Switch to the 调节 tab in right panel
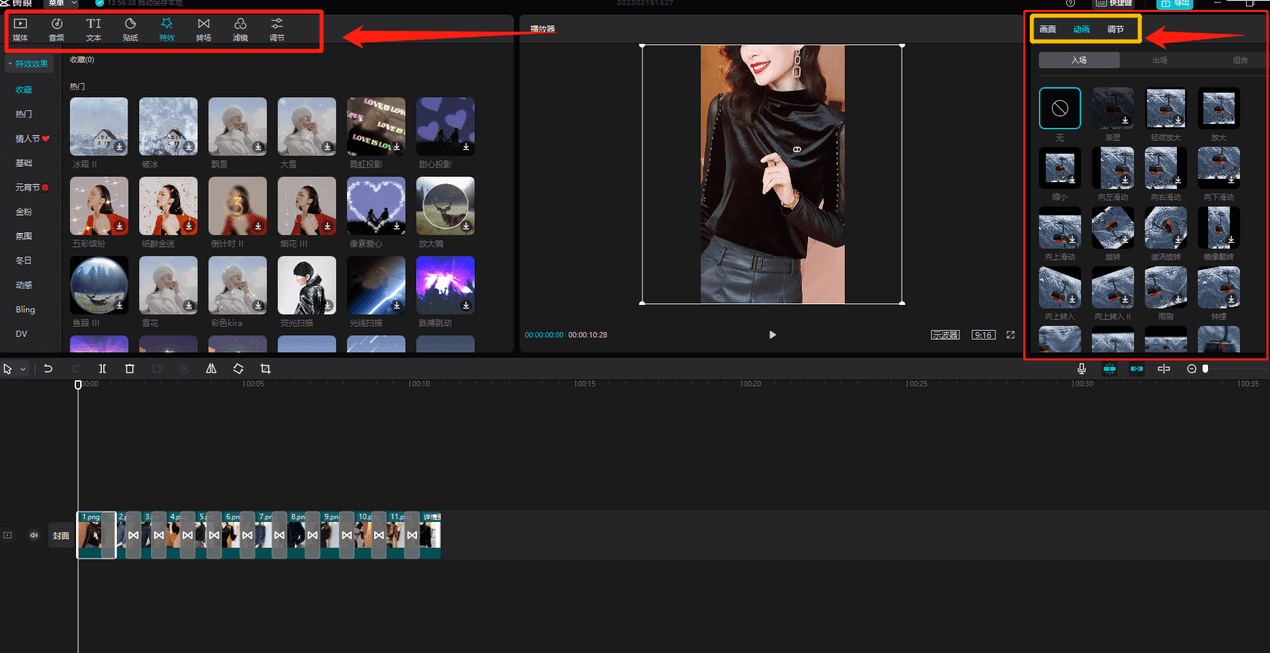This screenshot has height=653, width=1270. [x=1115, y=30]
